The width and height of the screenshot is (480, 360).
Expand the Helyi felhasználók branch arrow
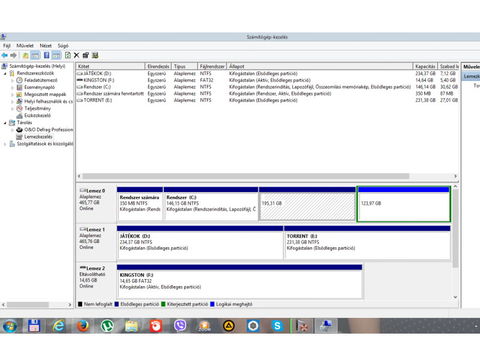coord(12,102)
